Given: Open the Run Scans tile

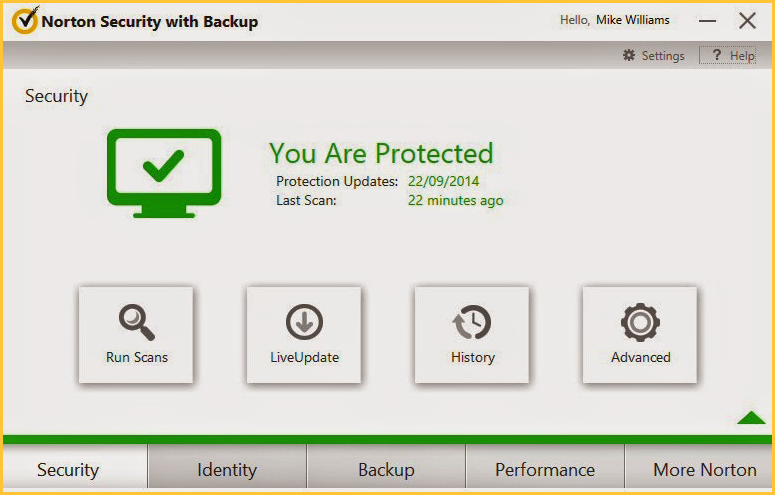Looking at the screenshot, I should (136, 334).
